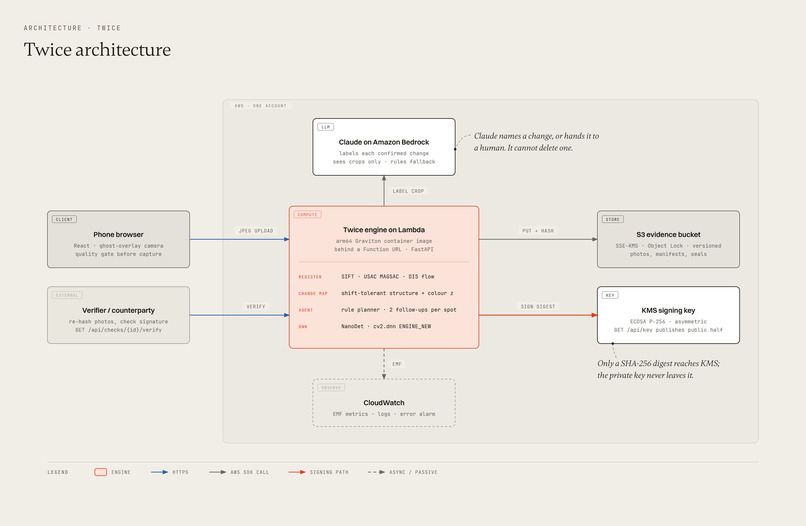The height and width of the screenshot is (526, 806).
Task: Click the 'EMF' connector label
Action: [x=397, y=364]
